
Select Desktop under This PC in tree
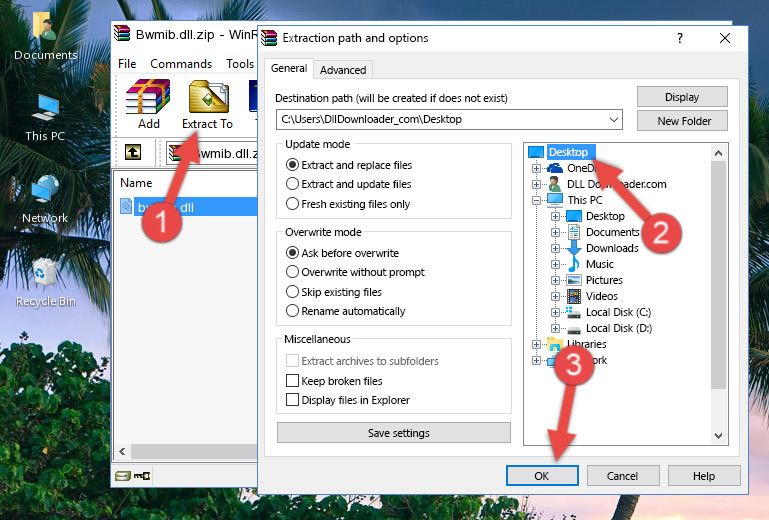click(x=605, y=216)
